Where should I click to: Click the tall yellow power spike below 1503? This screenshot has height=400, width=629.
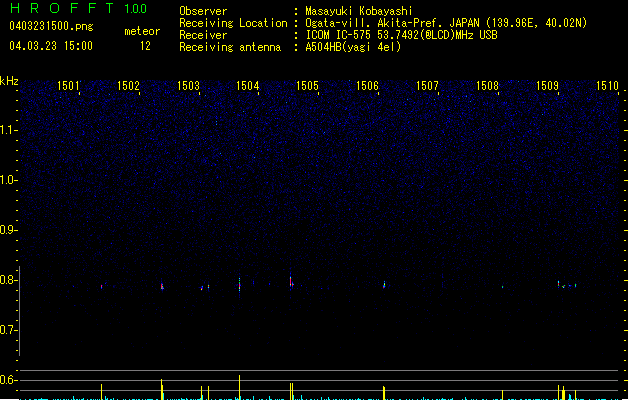point(161,389)
